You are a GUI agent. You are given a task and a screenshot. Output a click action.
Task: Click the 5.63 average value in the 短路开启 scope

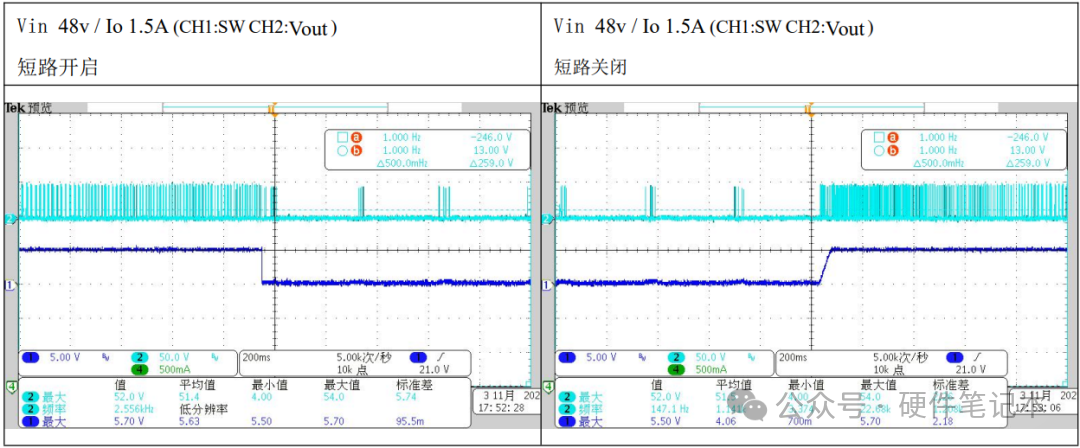click(x=190, y=420)
